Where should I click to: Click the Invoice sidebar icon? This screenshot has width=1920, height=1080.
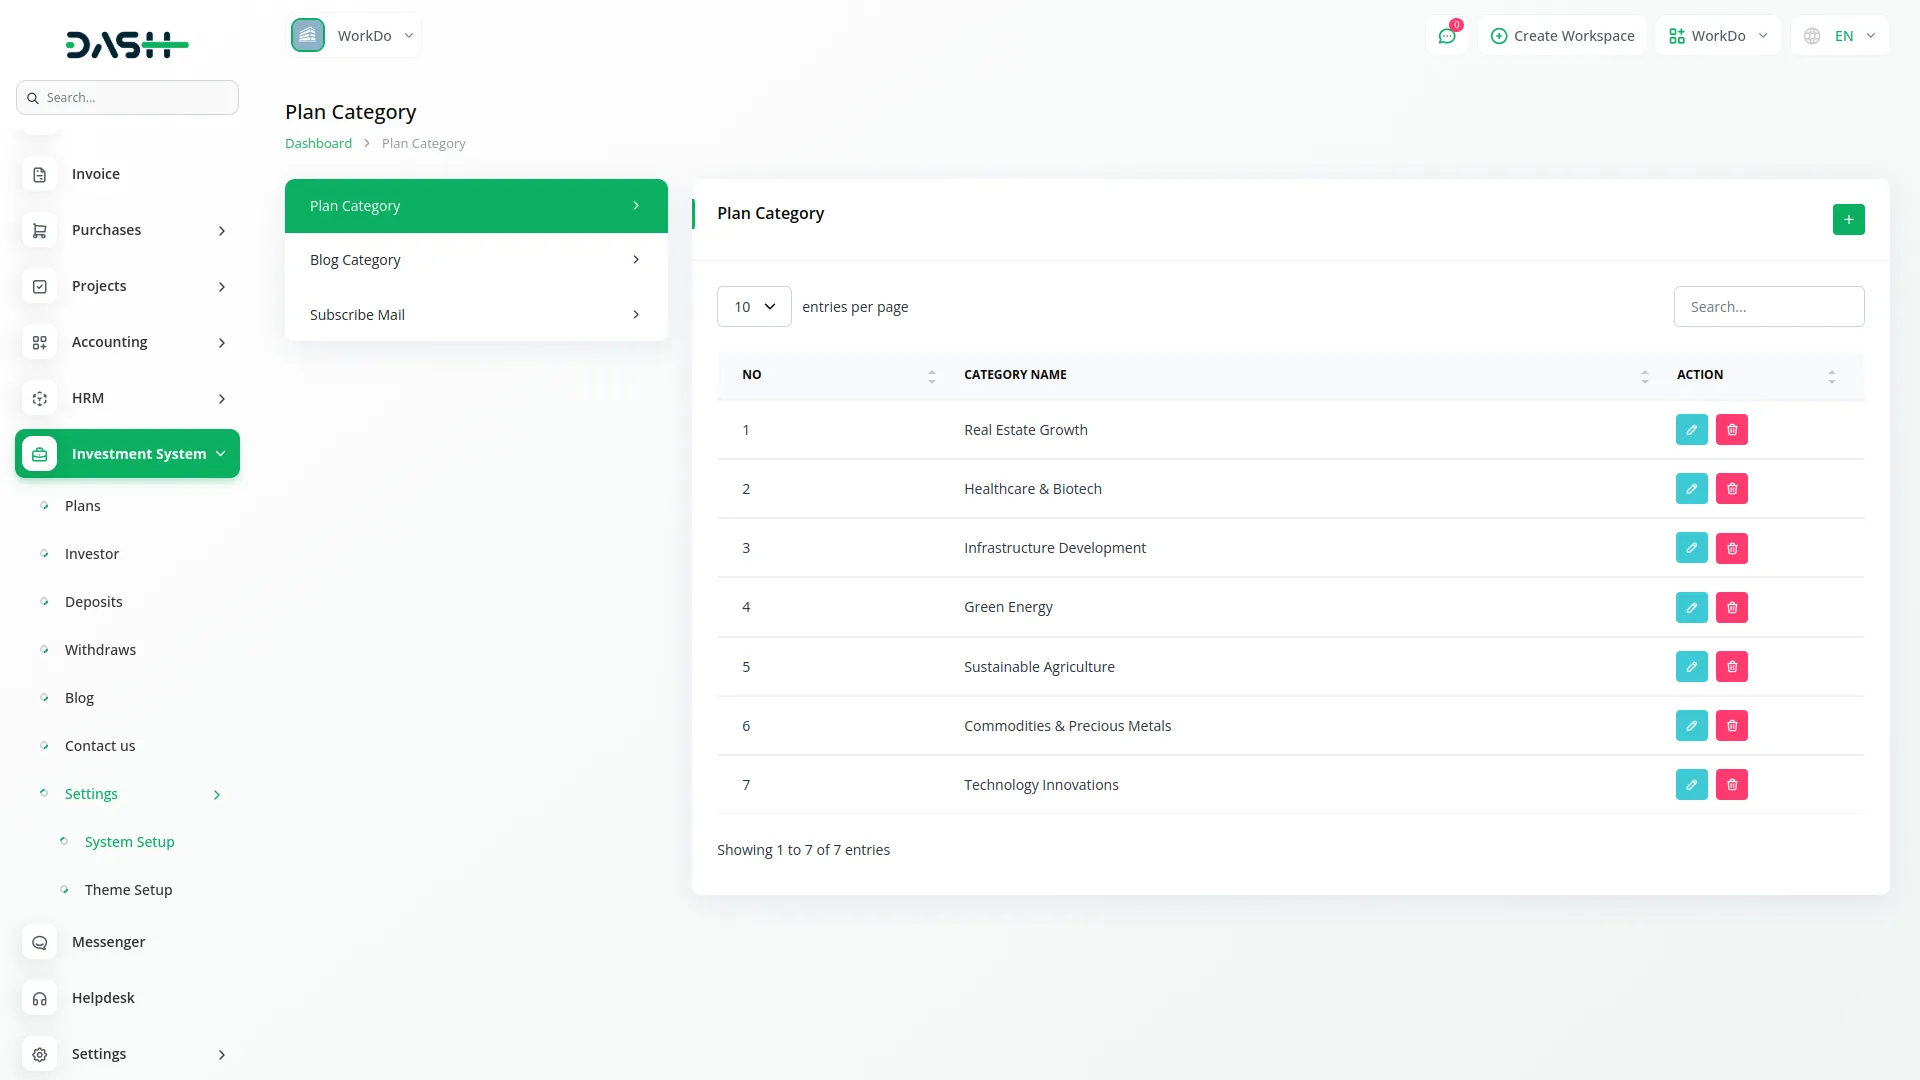pyautogui.click(x=39, y=174)
